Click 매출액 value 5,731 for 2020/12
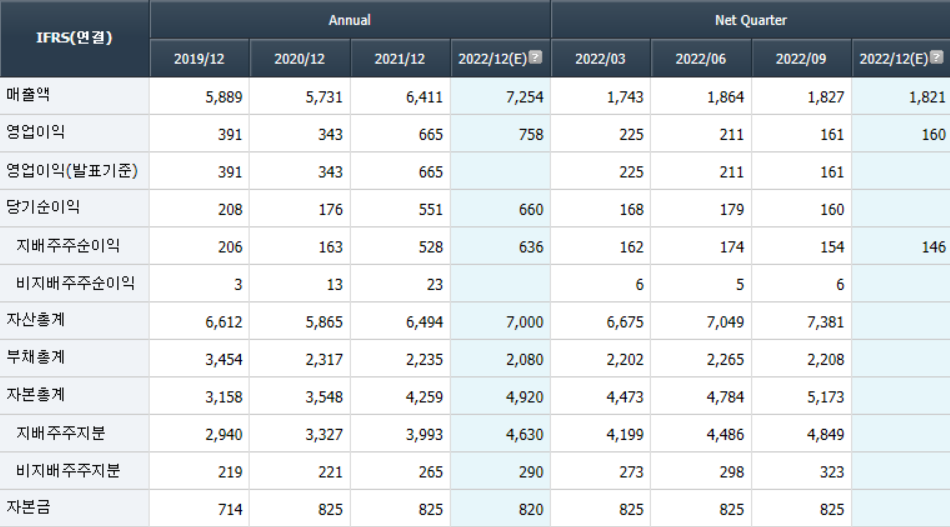Image resolution: width=950 pixels, height=527 pixels. click(324, 97)
